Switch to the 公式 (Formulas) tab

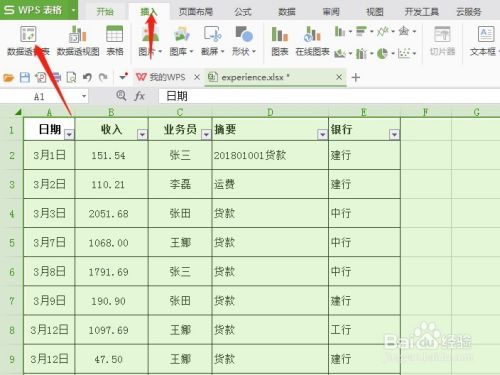click(x=242, y=12)
